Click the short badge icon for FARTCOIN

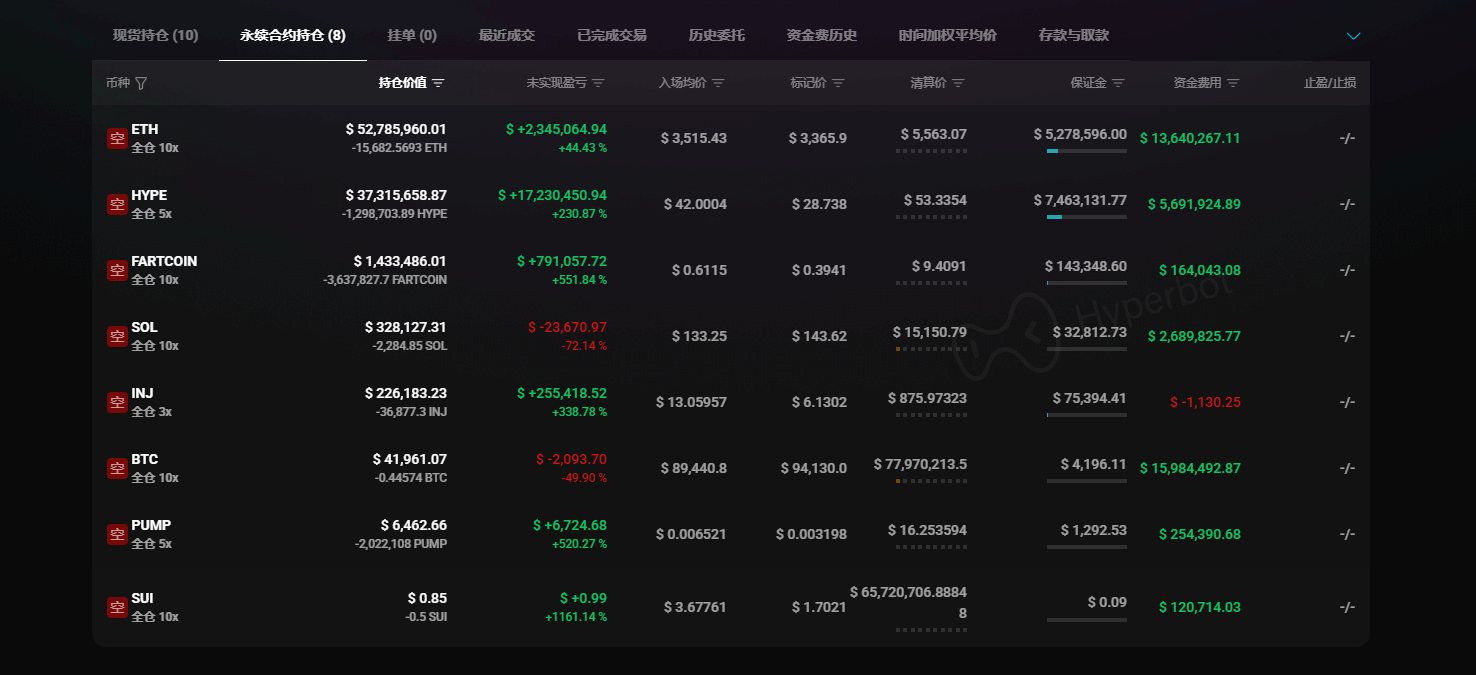pos(117,270)
